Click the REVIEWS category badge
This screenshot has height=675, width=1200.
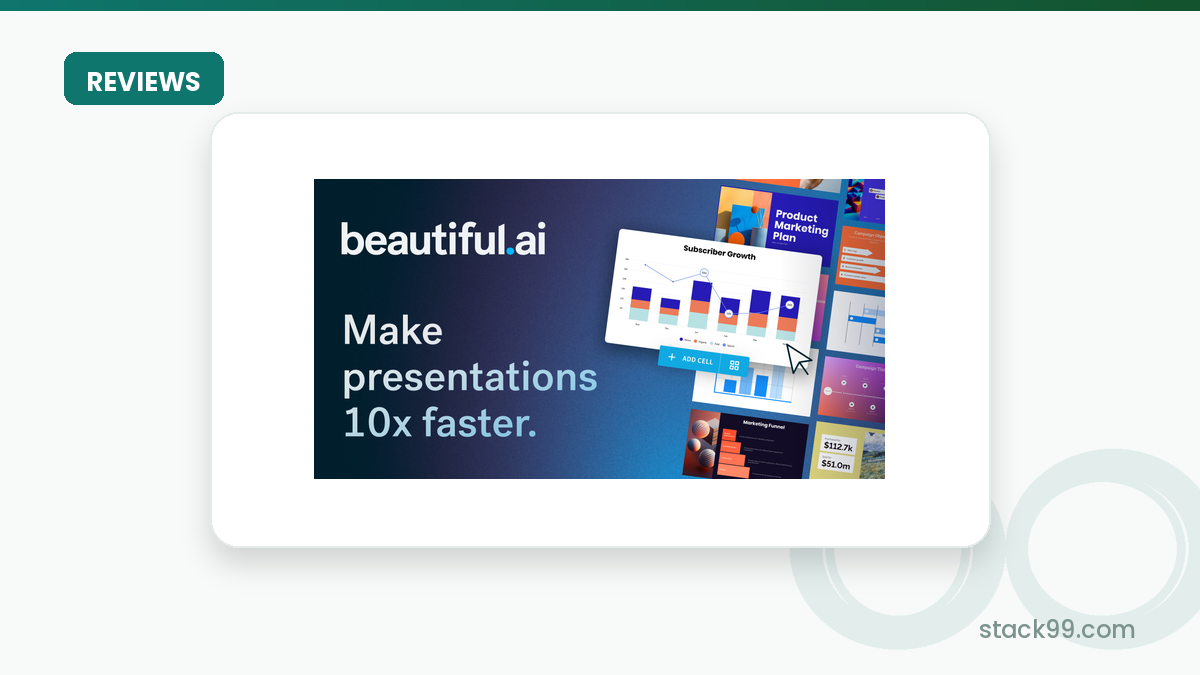[x=144, y=79]
